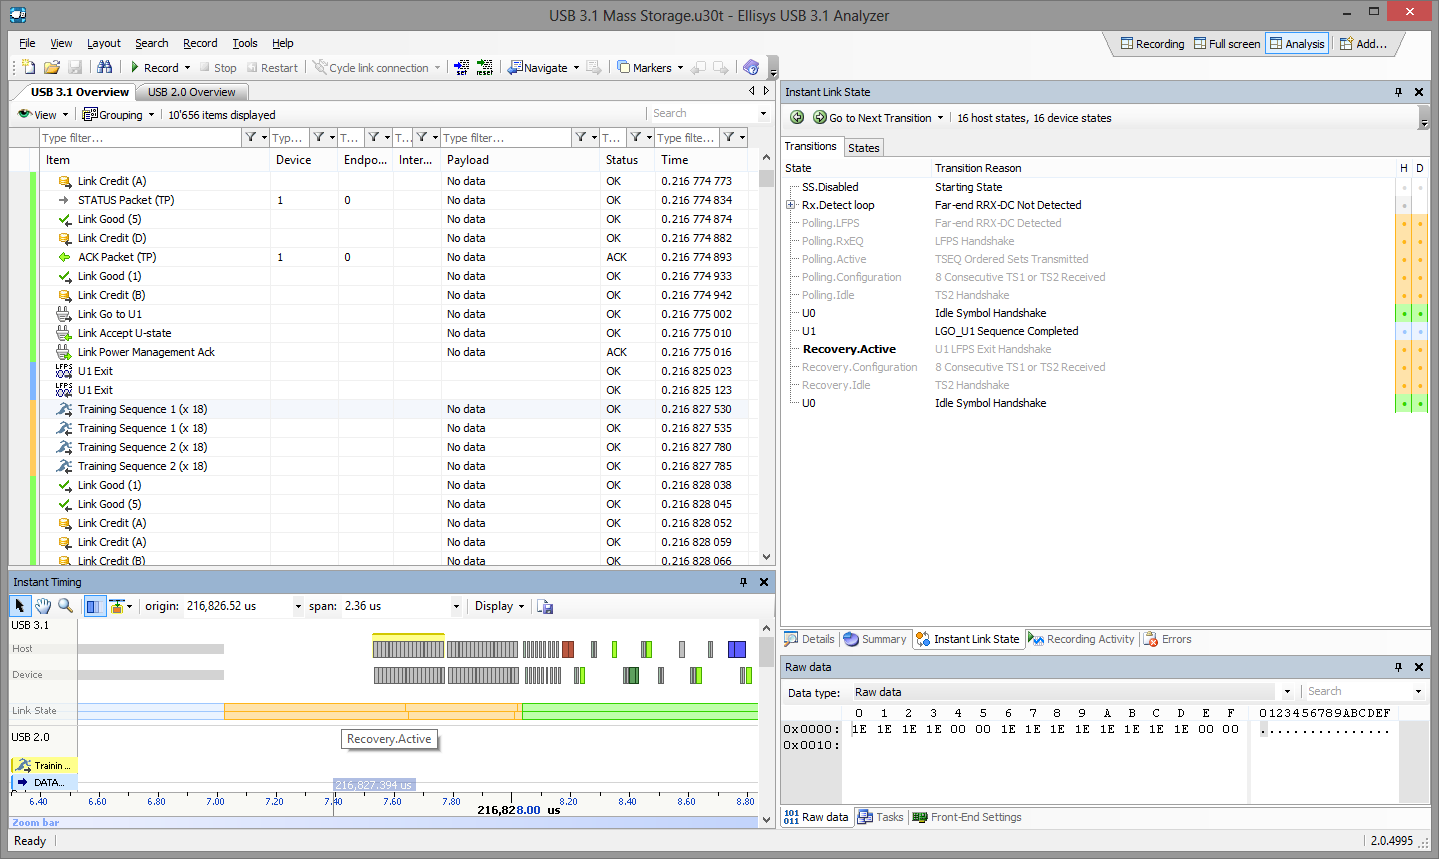Viewport: 1439px width, 859px height.
Task: Switch to the USB 2.0 Overview tab
Action: click(x=191, y=92)
